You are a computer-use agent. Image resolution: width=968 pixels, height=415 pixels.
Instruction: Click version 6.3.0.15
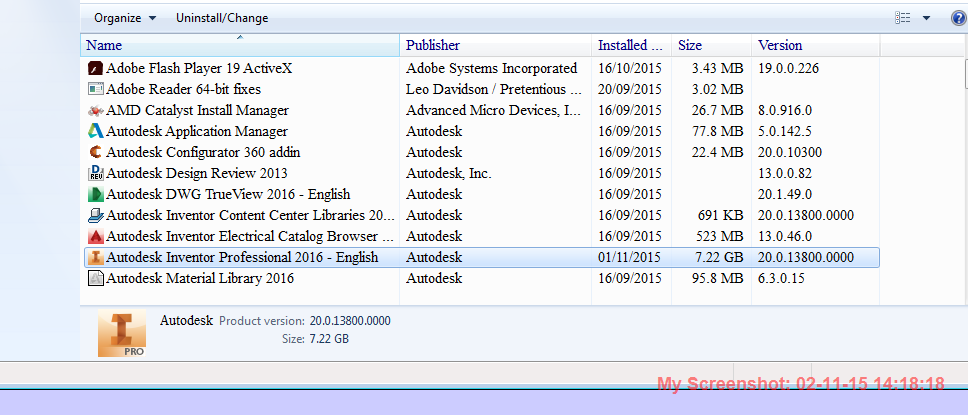(781, 279)
